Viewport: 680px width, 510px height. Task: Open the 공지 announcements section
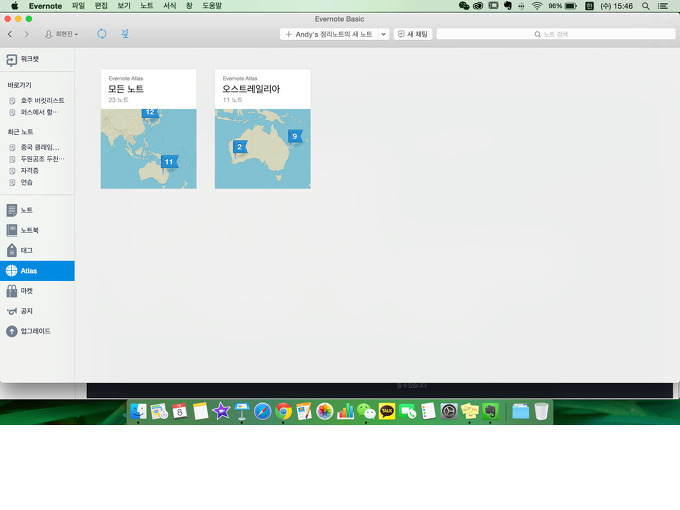37,311
